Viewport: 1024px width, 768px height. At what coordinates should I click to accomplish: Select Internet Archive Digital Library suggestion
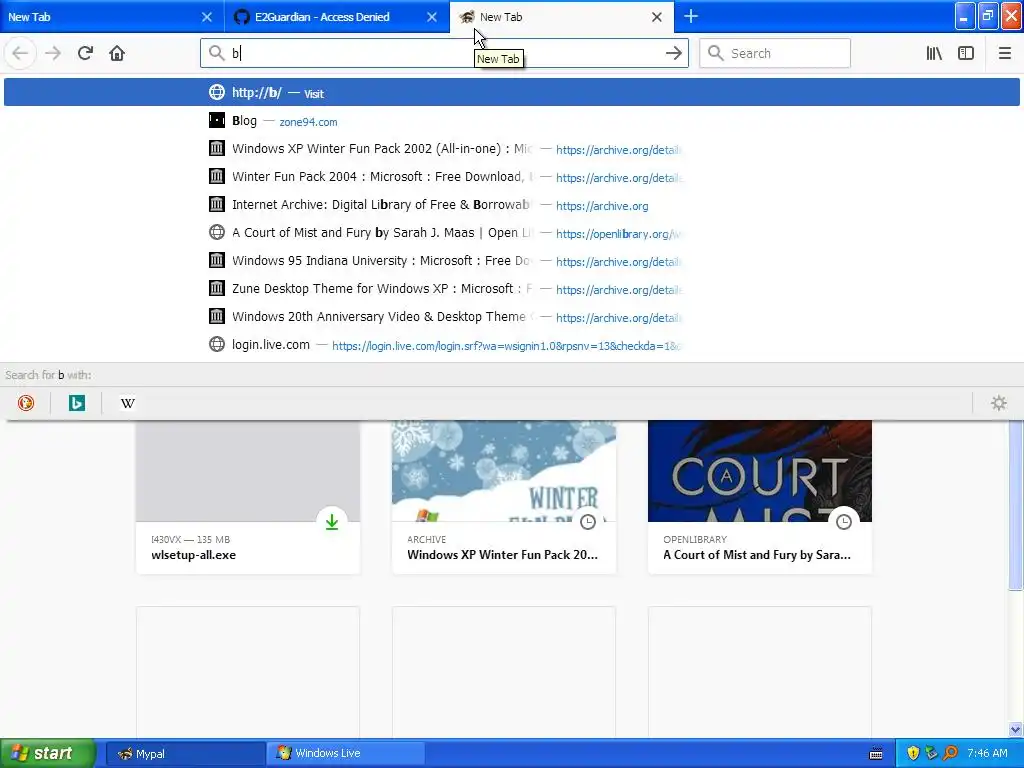[511, 205]
